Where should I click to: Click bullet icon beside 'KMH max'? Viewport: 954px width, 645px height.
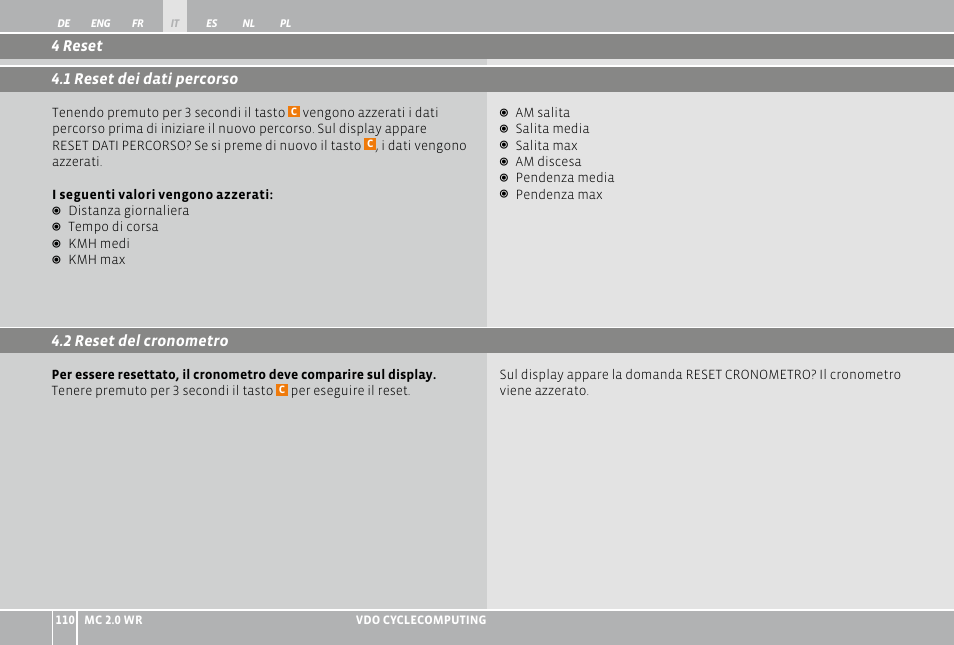(x=57, y=260)
